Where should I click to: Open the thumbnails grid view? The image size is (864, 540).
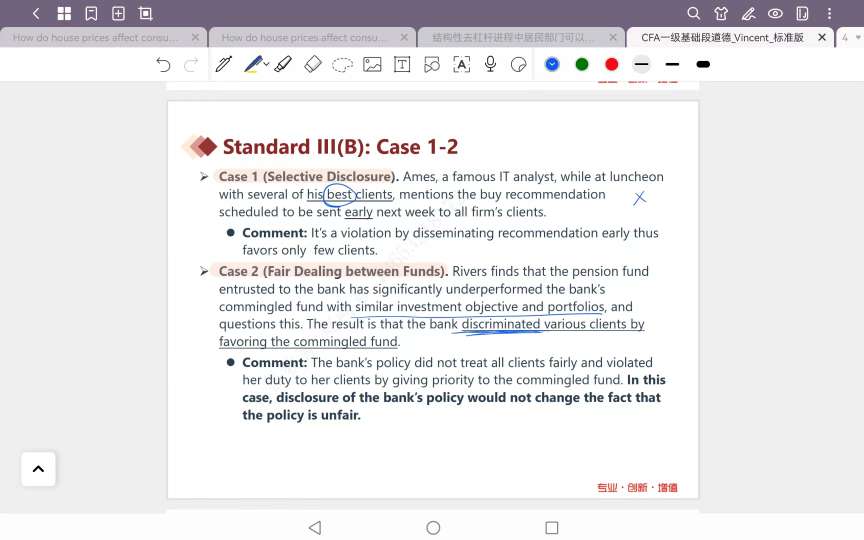point(64,13)
